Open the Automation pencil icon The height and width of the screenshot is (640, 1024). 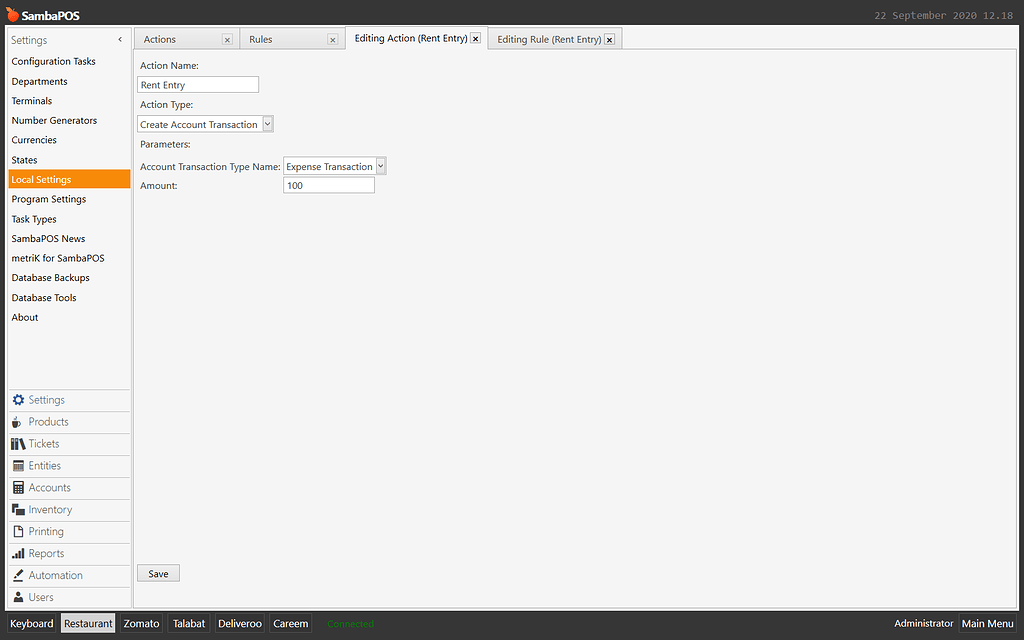pos(20,575)
